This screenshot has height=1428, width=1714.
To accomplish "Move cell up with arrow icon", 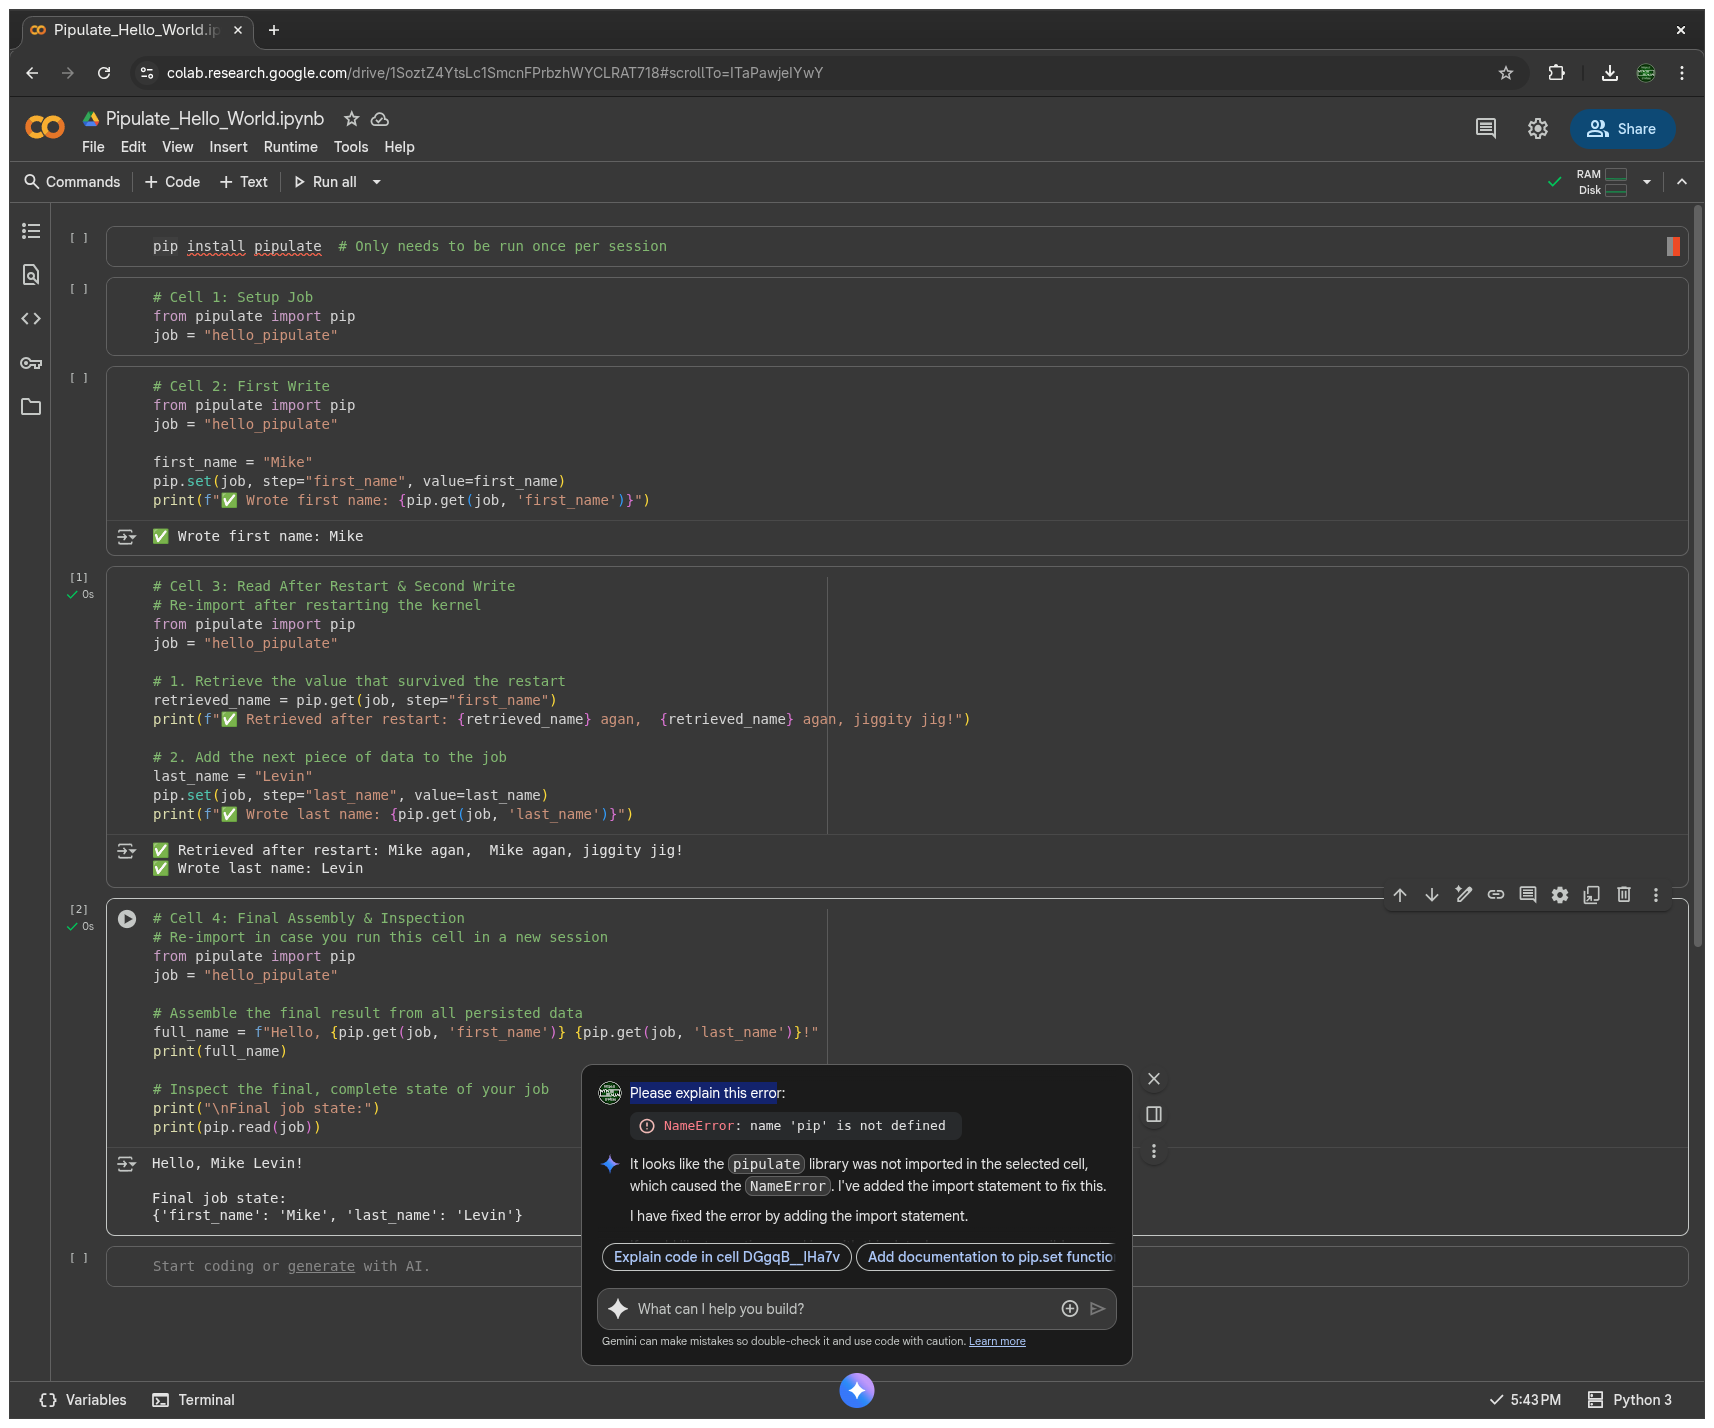I will coord(1400,895).
